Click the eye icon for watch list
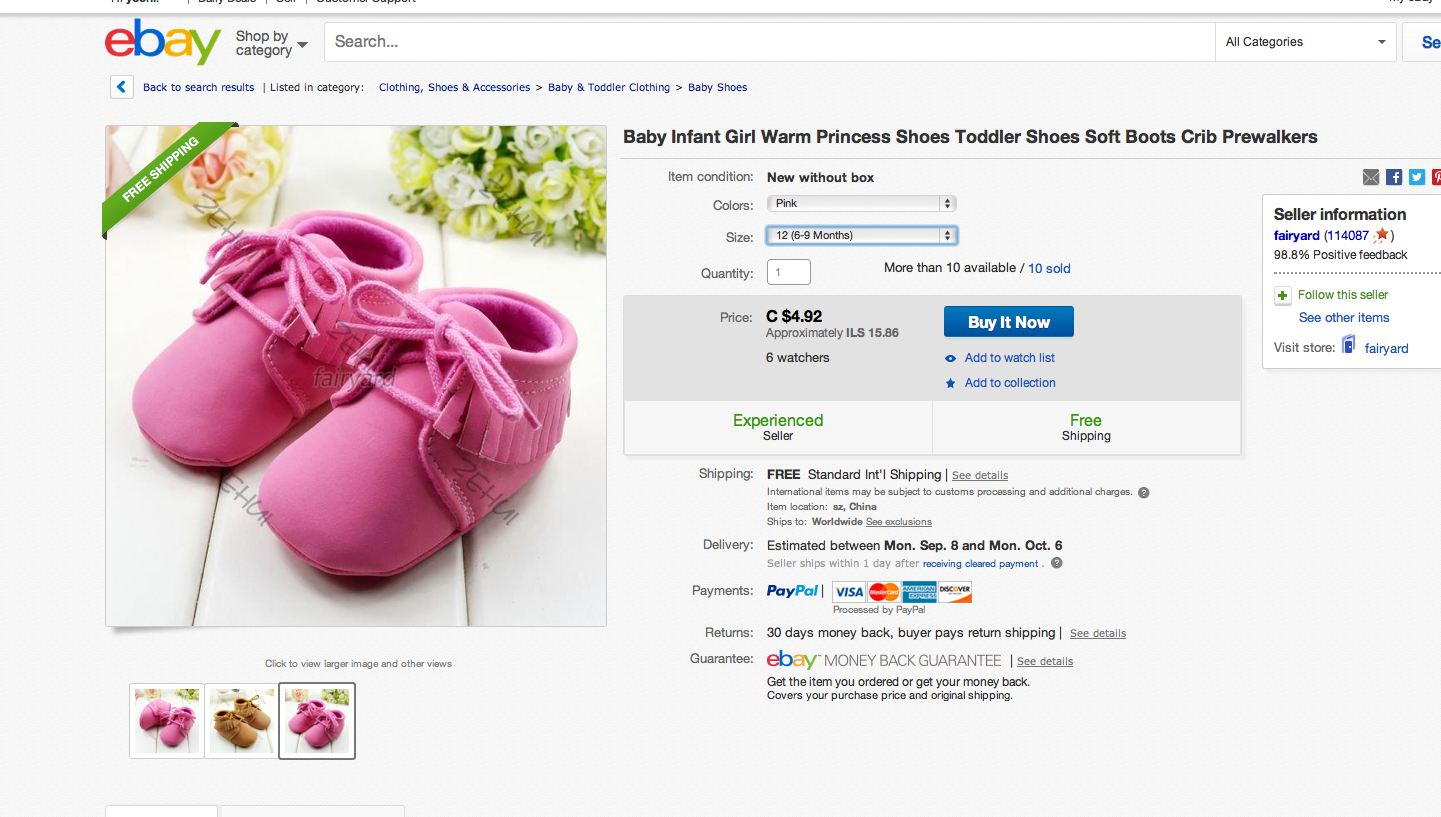1441x817 pixels. pyautogui.click(x=951, y=358)
